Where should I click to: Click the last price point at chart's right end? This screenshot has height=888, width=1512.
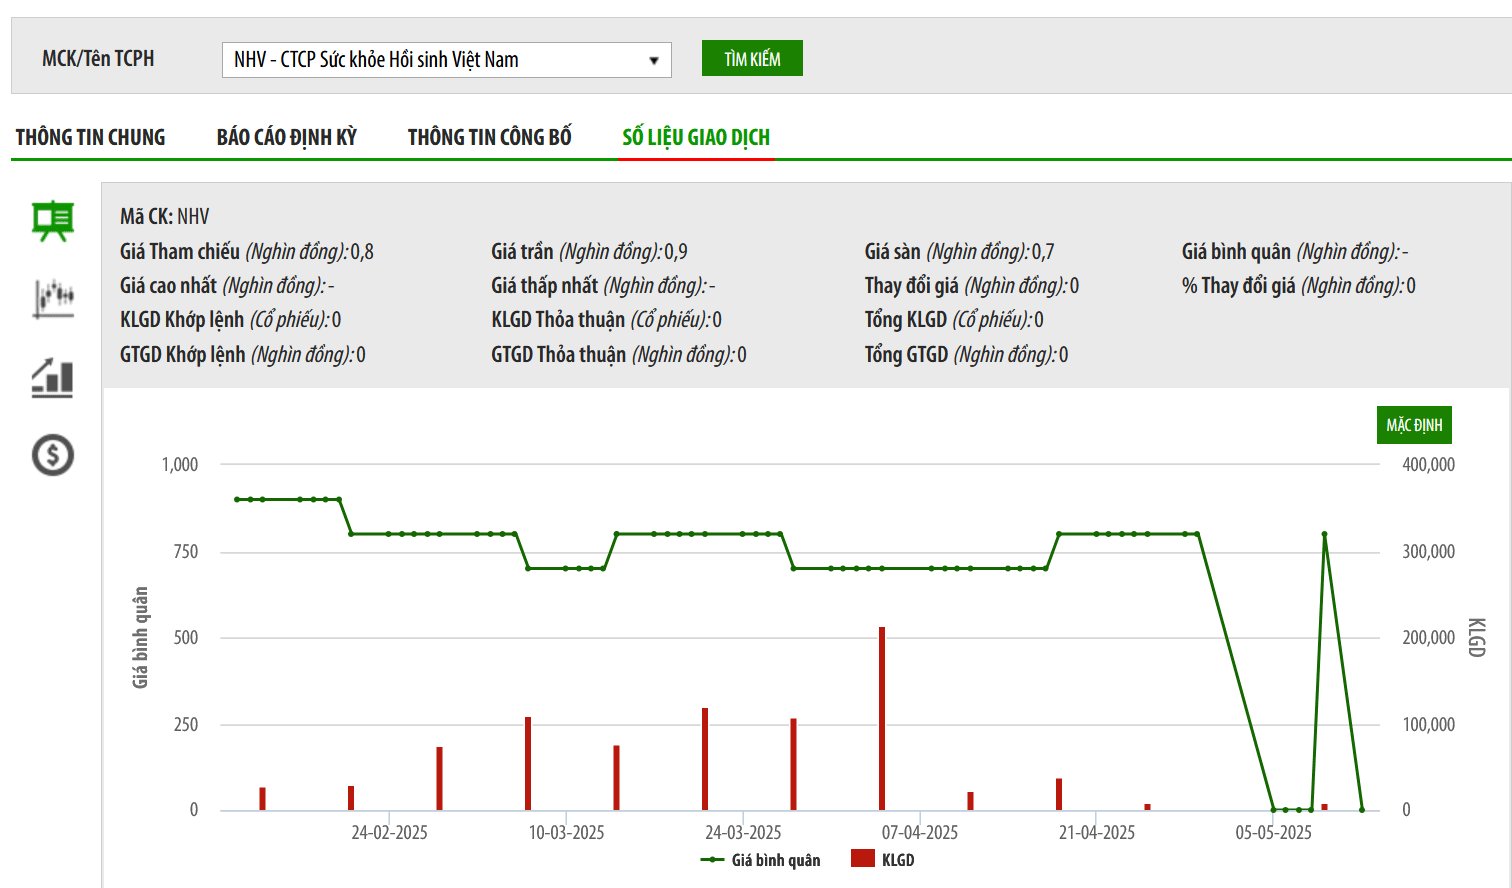(1362, 809)
